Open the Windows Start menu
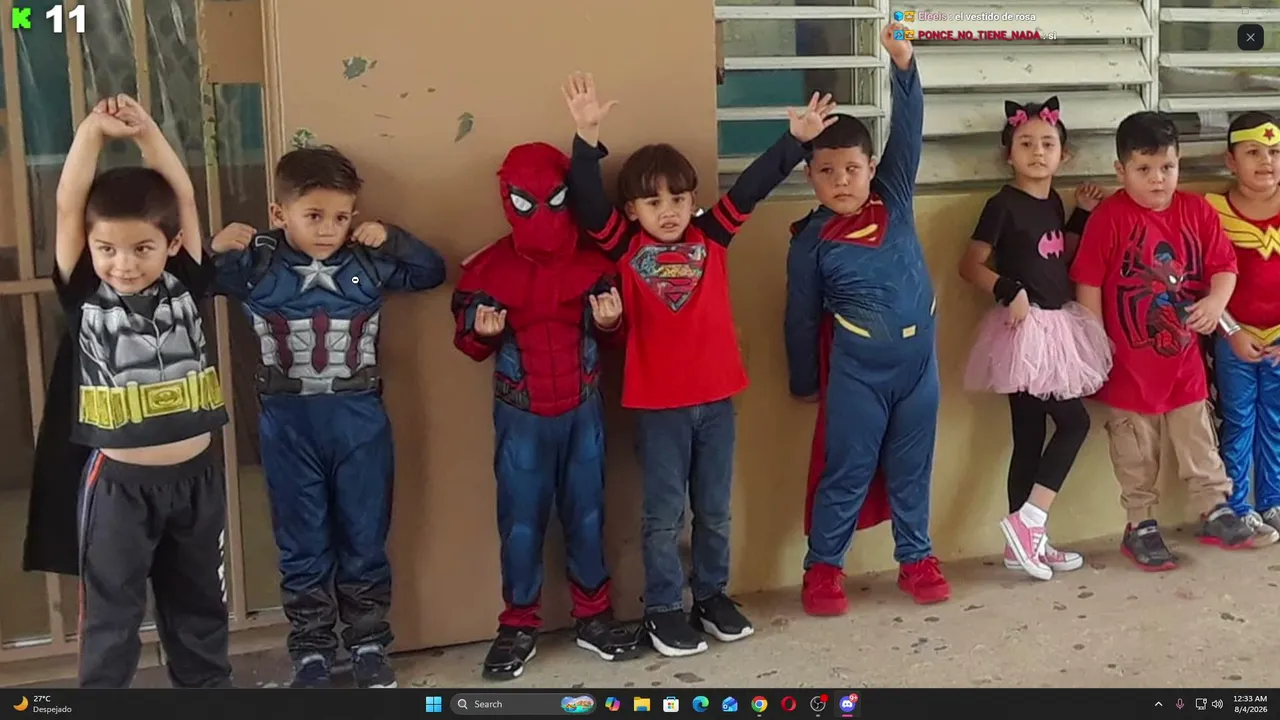 click(x=433, y=704)
